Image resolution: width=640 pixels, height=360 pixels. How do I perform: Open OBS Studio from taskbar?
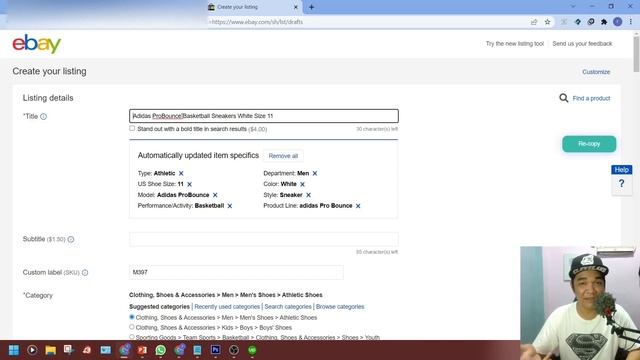pyautogui.click(x=234, y=350)
